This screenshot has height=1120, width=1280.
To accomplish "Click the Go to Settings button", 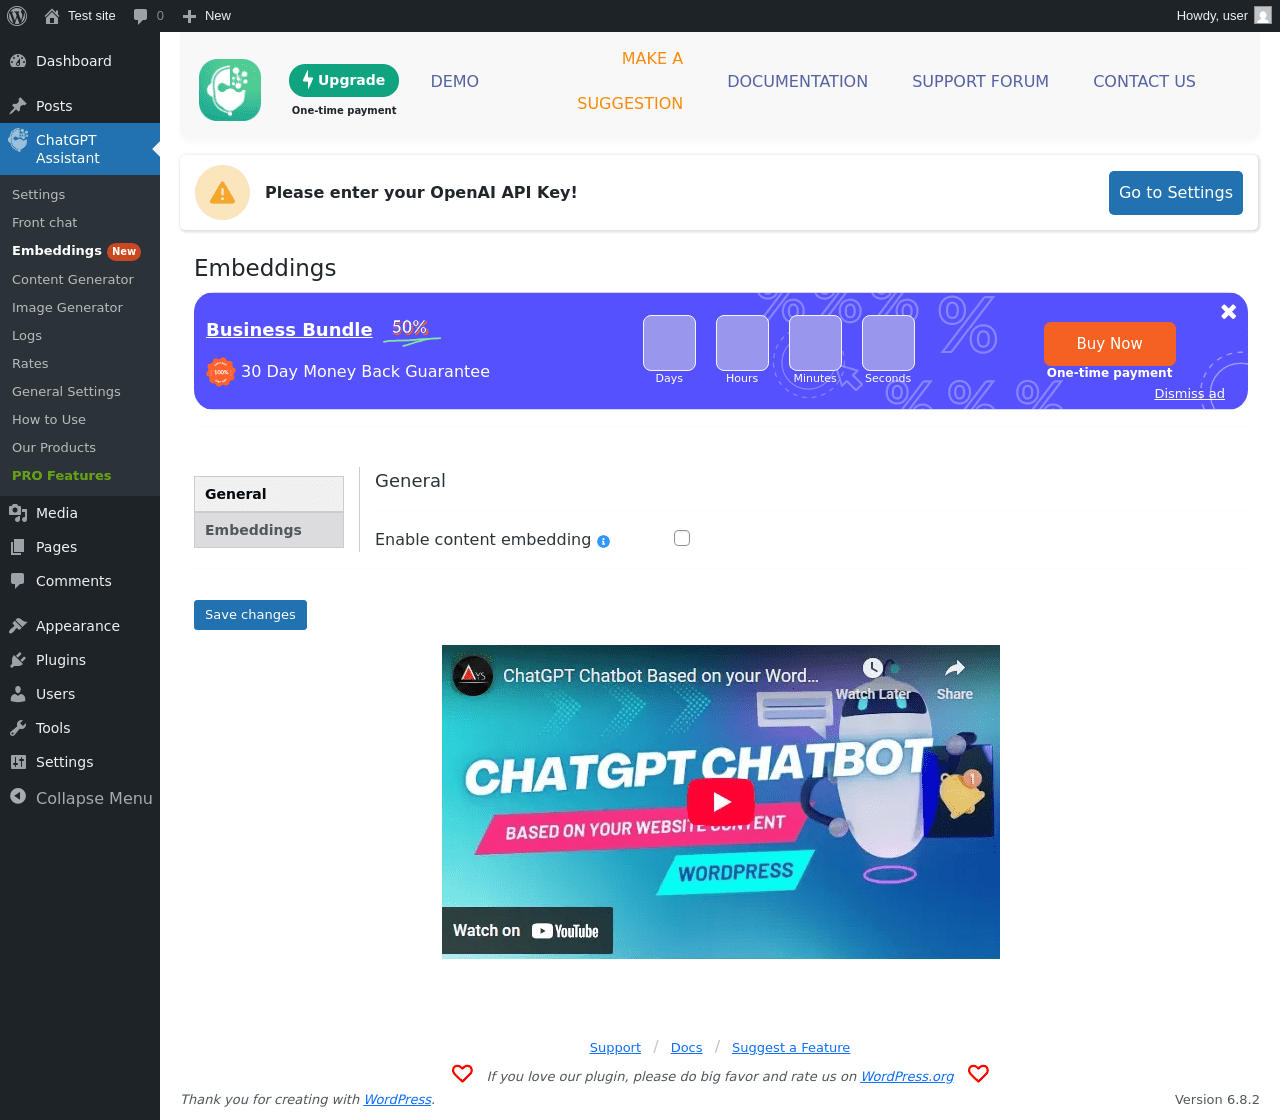I will pos(1176,193).
